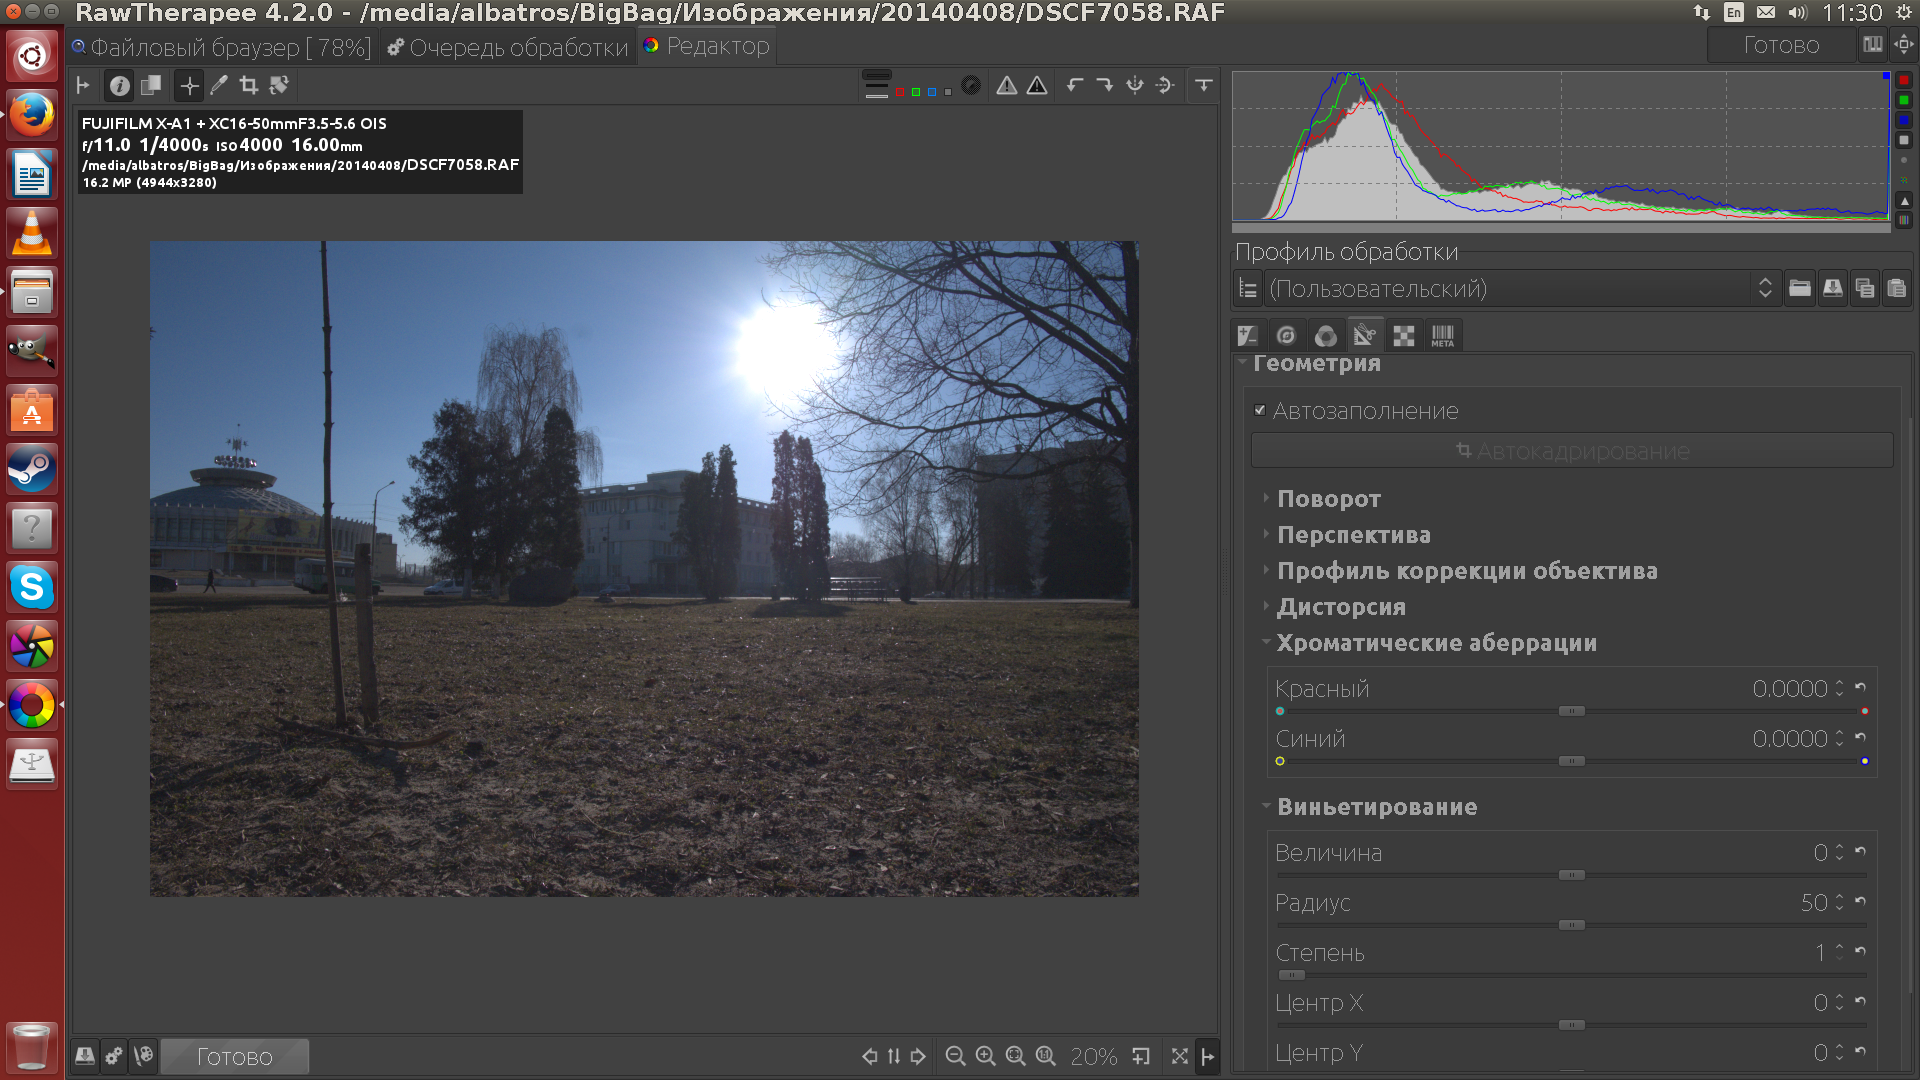1920x1080 pixels.
Task: Open Firefox from the launcher
Action: pyautogui.click(x=32, y=114)
